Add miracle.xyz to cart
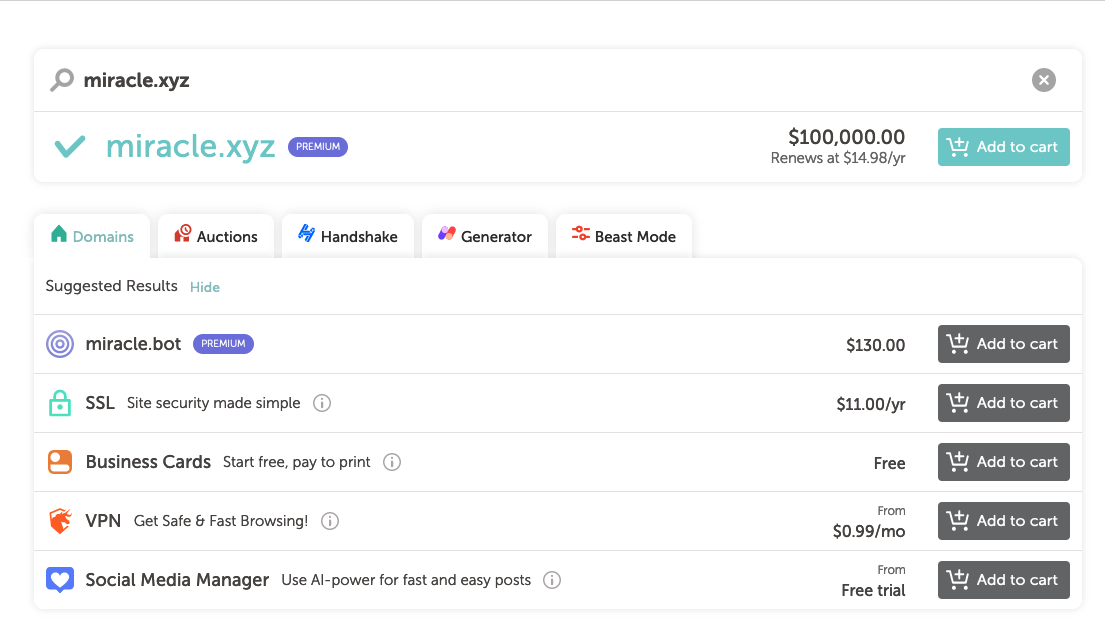 tap(1003, 147)
